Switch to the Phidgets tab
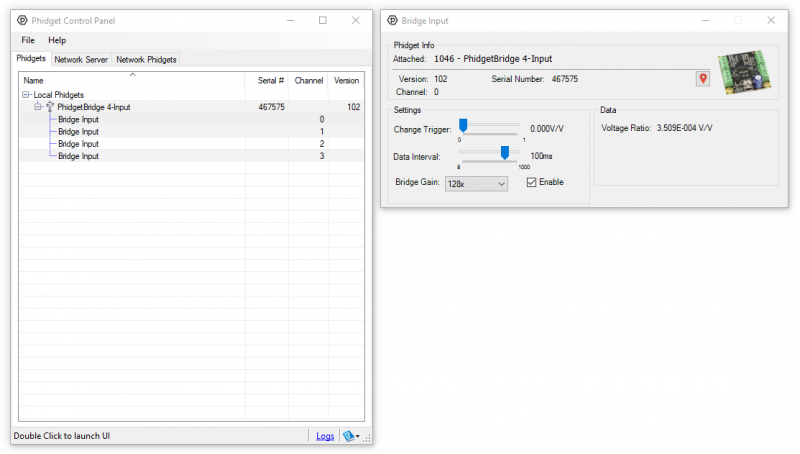The width and height of the screenshot is (800, 454). point(31,59)
